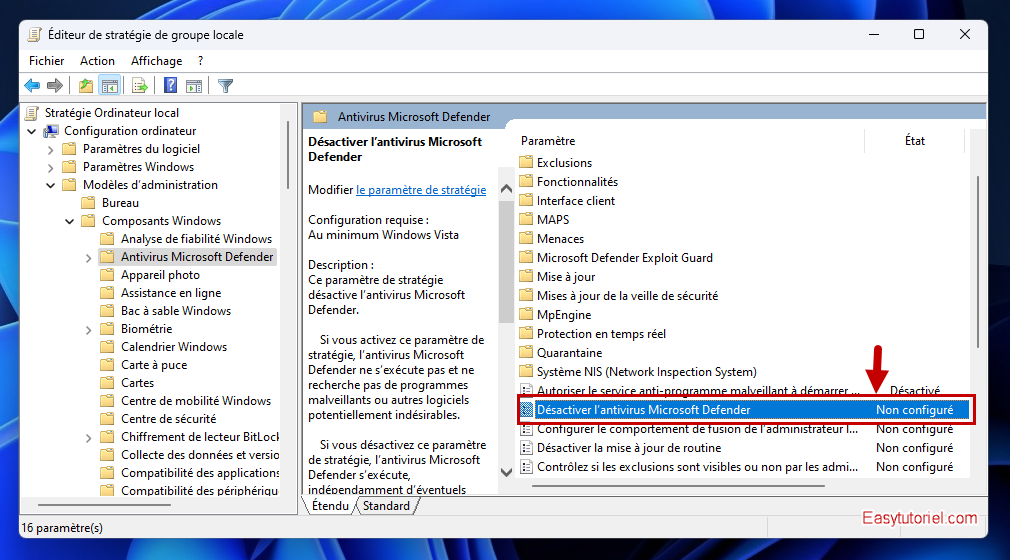Viewport: 1010px width, 560px height.
Task: Select Fonctionnalités folder in list
Action: click(577, 182)
